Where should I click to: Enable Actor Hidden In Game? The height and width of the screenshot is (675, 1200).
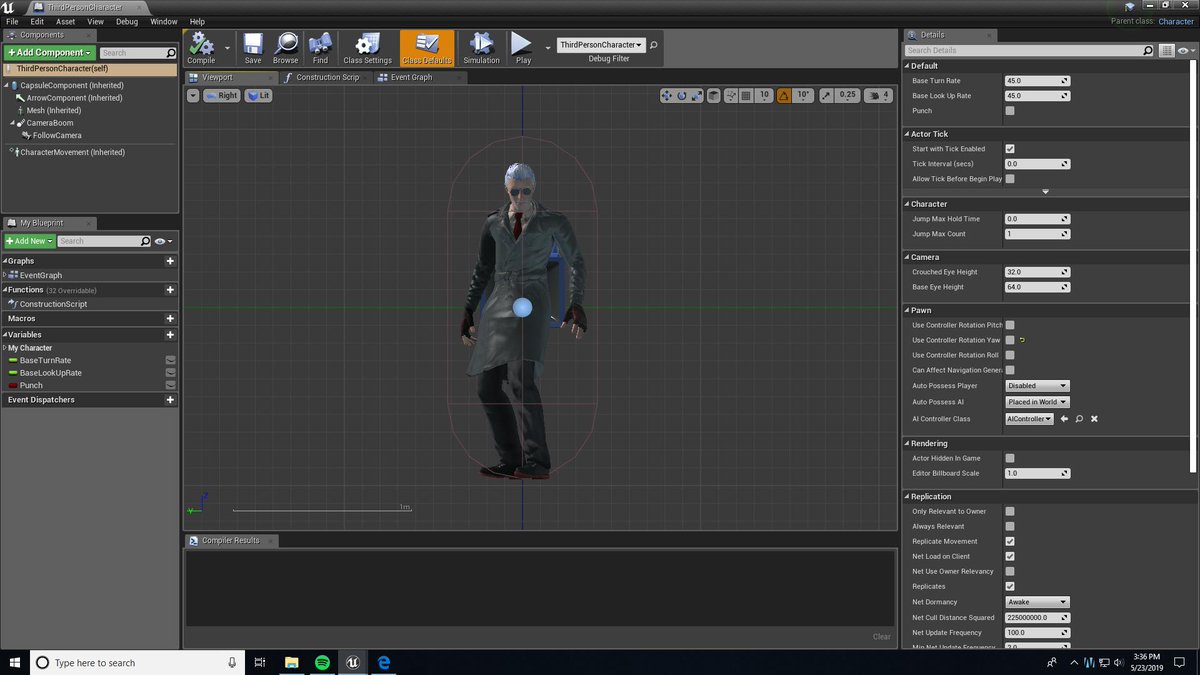click(1010, 458)
